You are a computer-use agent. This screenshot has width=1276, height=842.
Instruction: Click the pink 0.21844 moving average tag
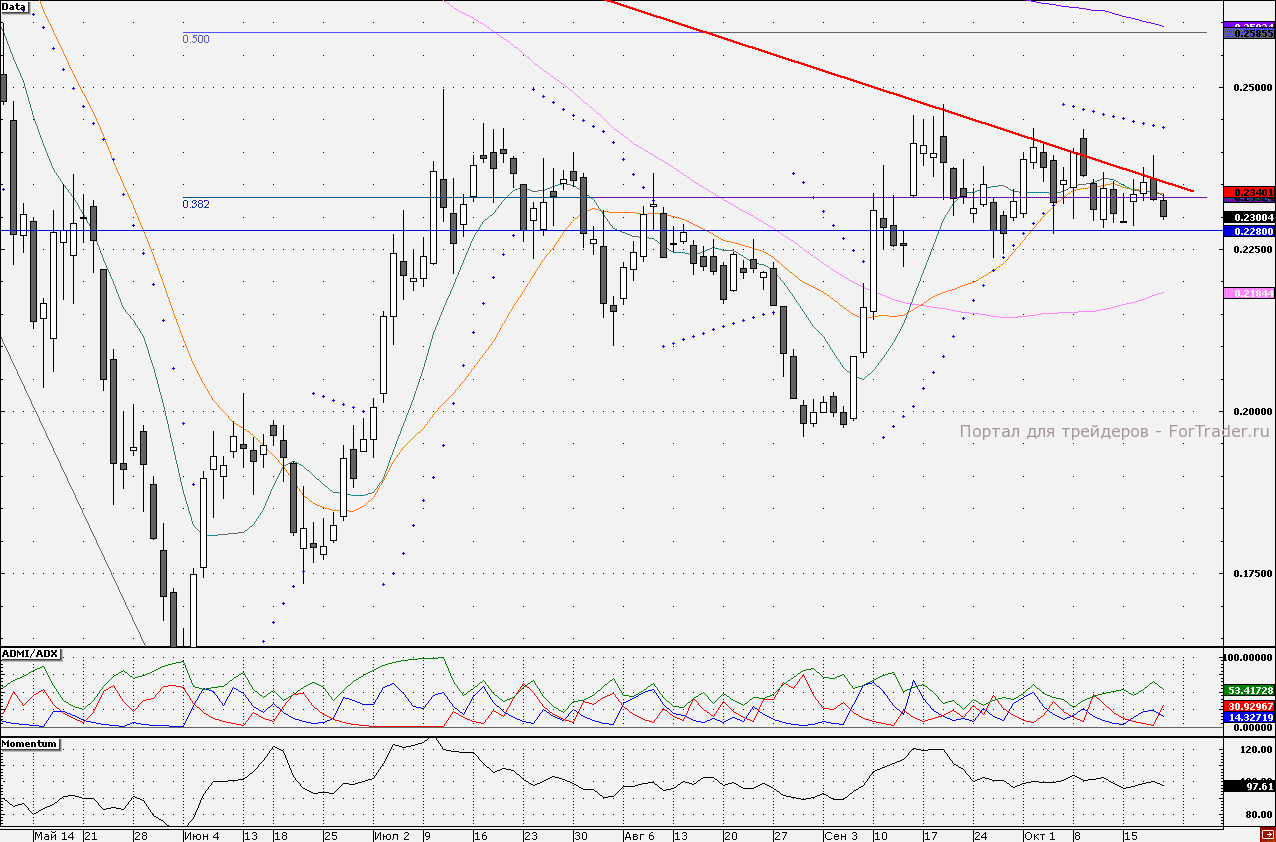tap(1249, 293)
